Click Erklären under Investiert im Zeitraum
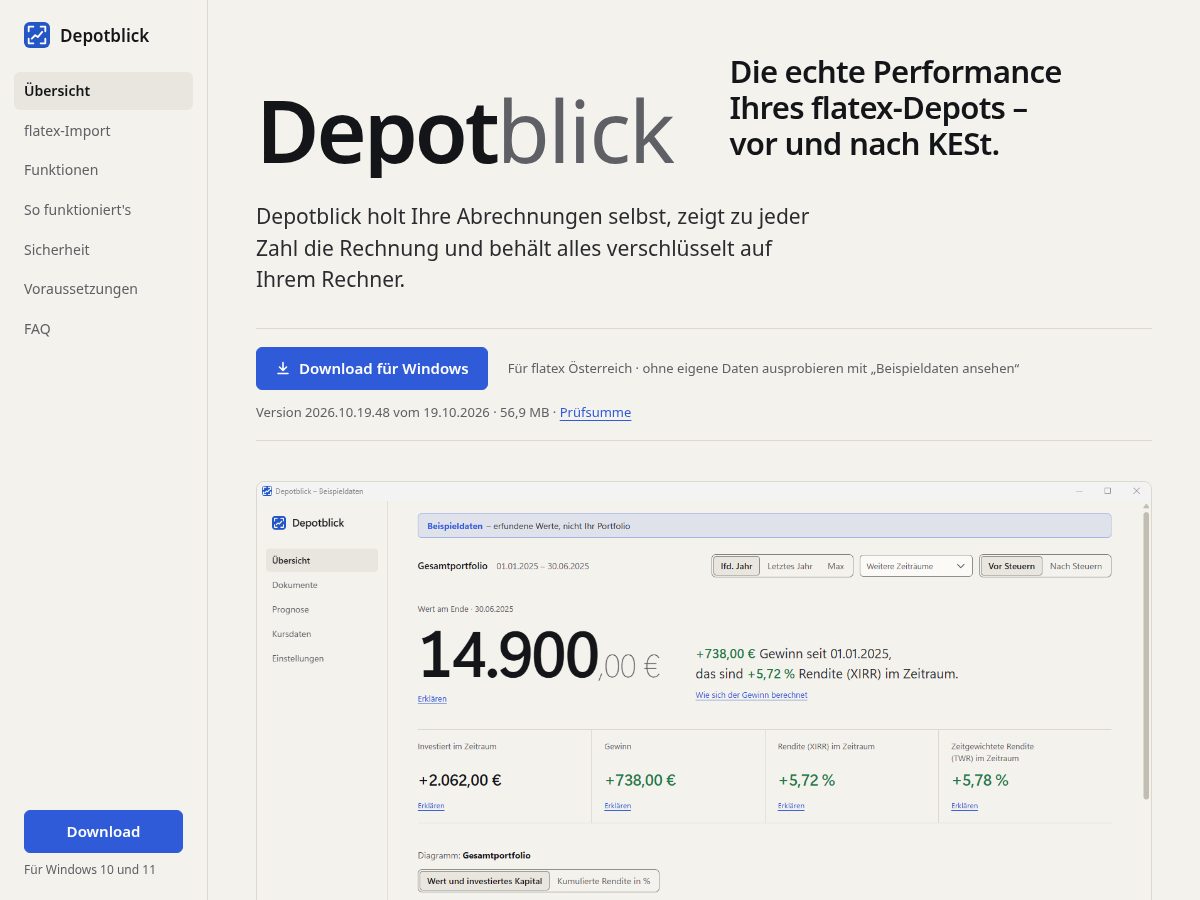 431,806
